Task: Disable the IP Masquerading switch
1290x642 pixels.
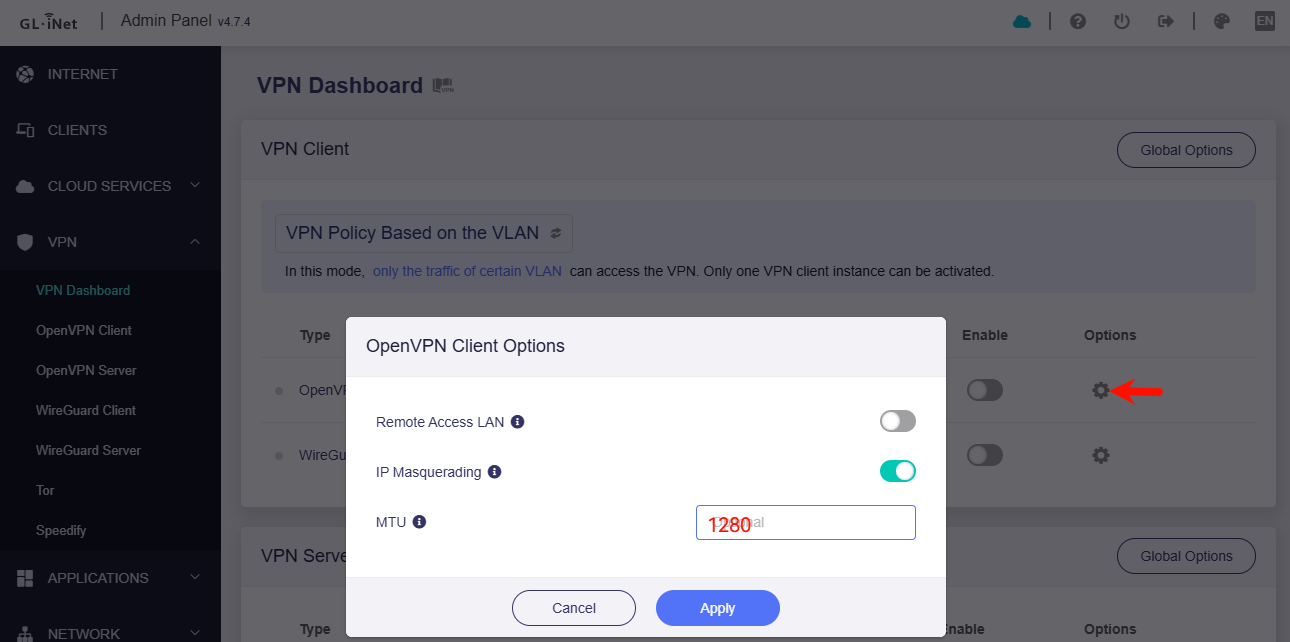Action: (897, 471)
